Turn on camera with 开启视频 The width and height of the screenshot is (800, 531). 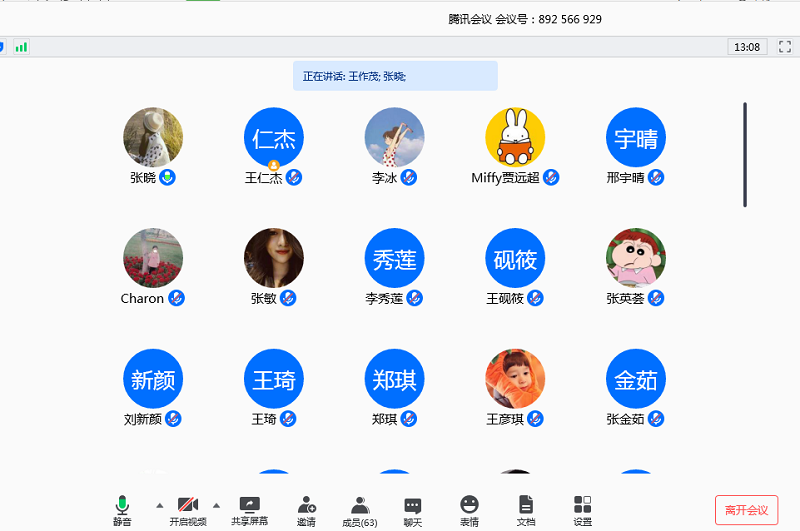coord(187,509)
